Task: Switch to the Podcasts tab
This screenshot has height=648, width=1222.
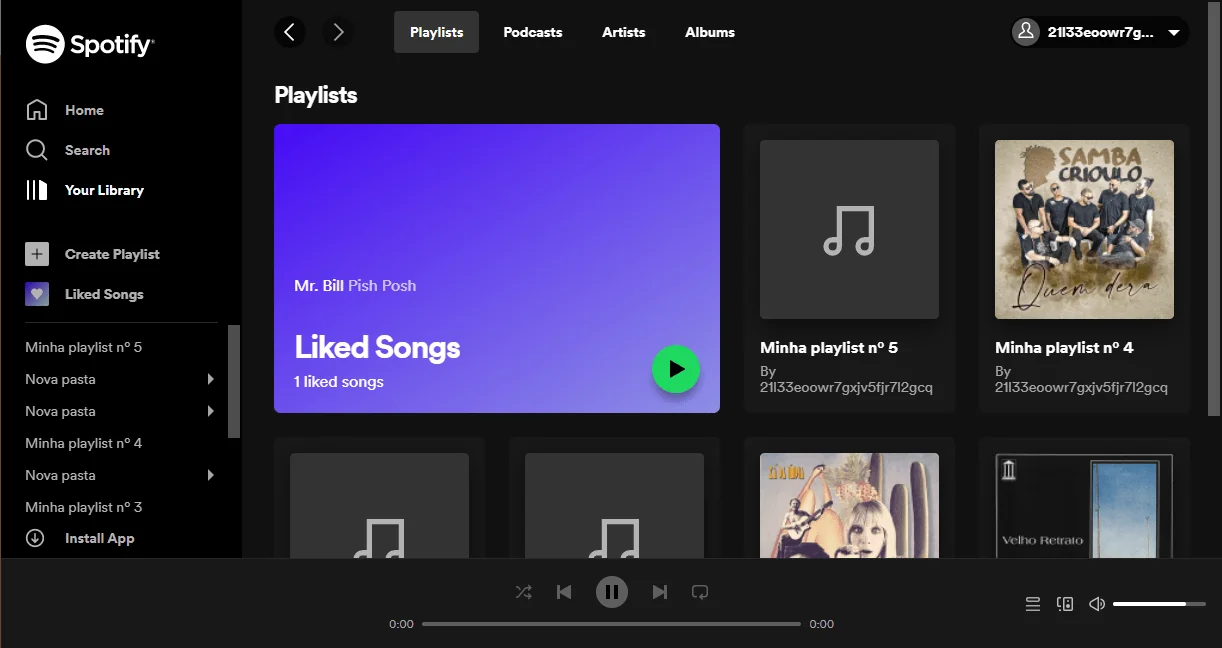Action: point(533,32)
